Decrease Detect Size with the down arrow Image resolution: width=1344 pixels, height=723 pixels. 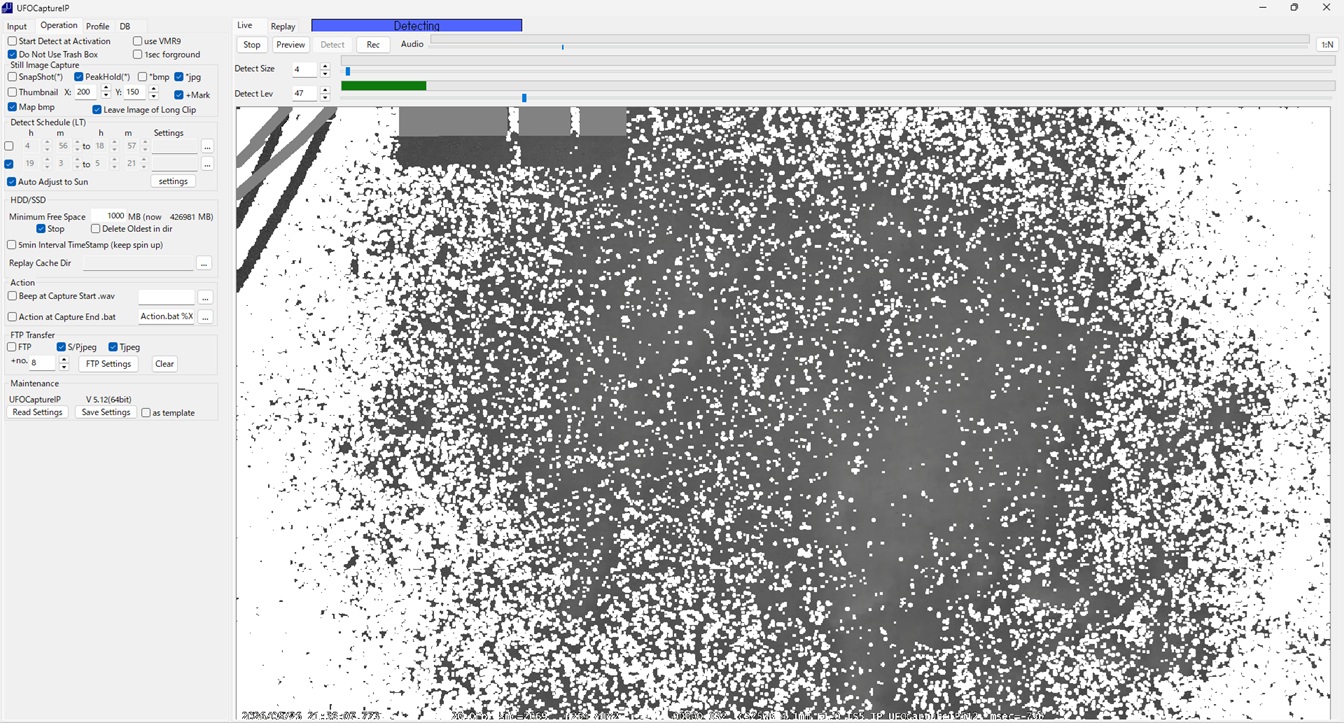[325, 74]
